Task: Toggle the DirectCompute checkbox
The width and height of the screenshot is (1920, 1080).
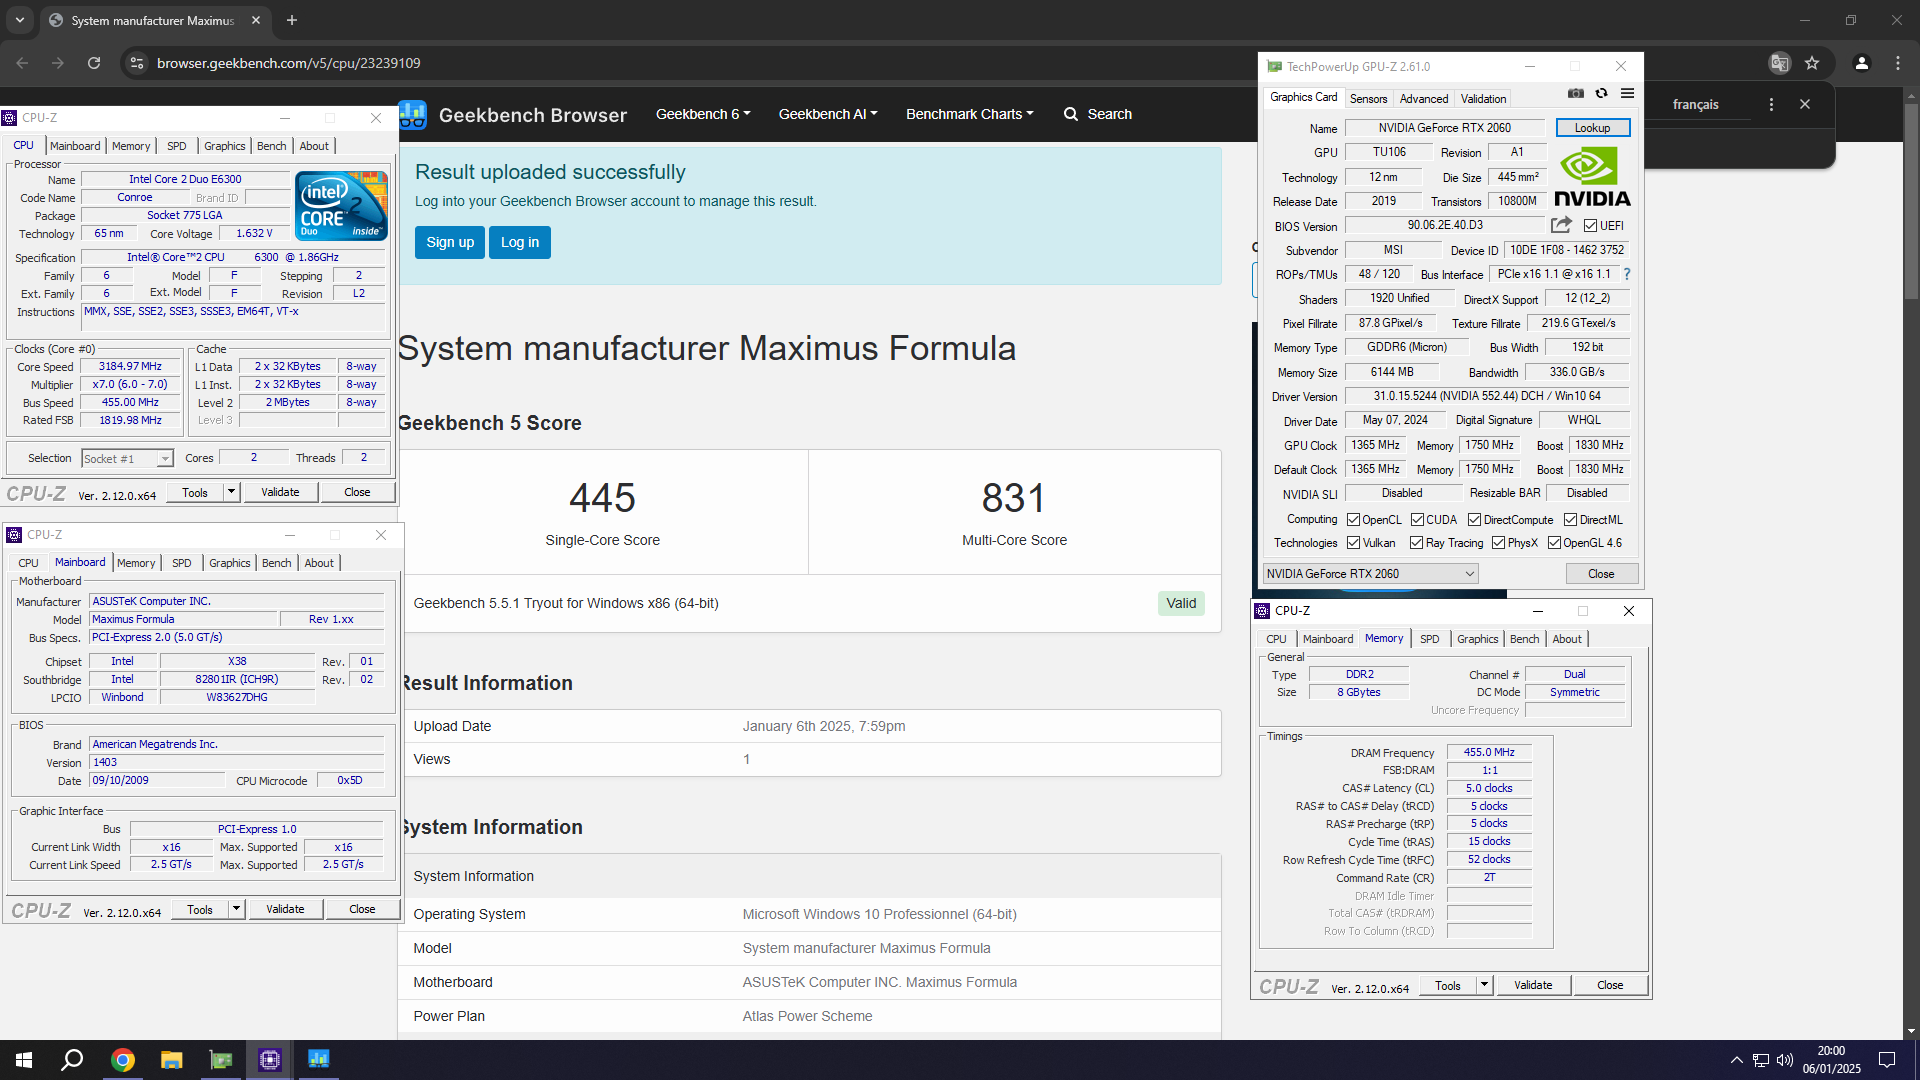Action: click(1474, 520)
